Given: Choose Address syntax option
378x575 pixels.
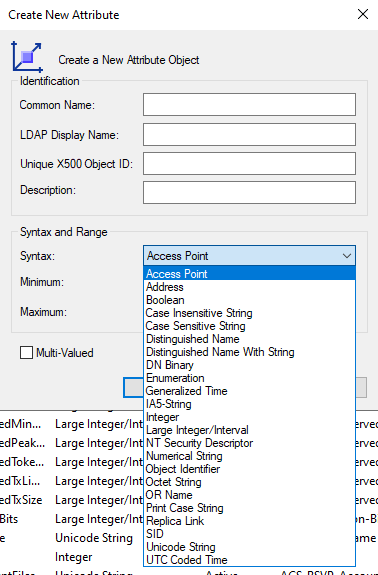Looking at the screenshot, I should tap(249, 287).
